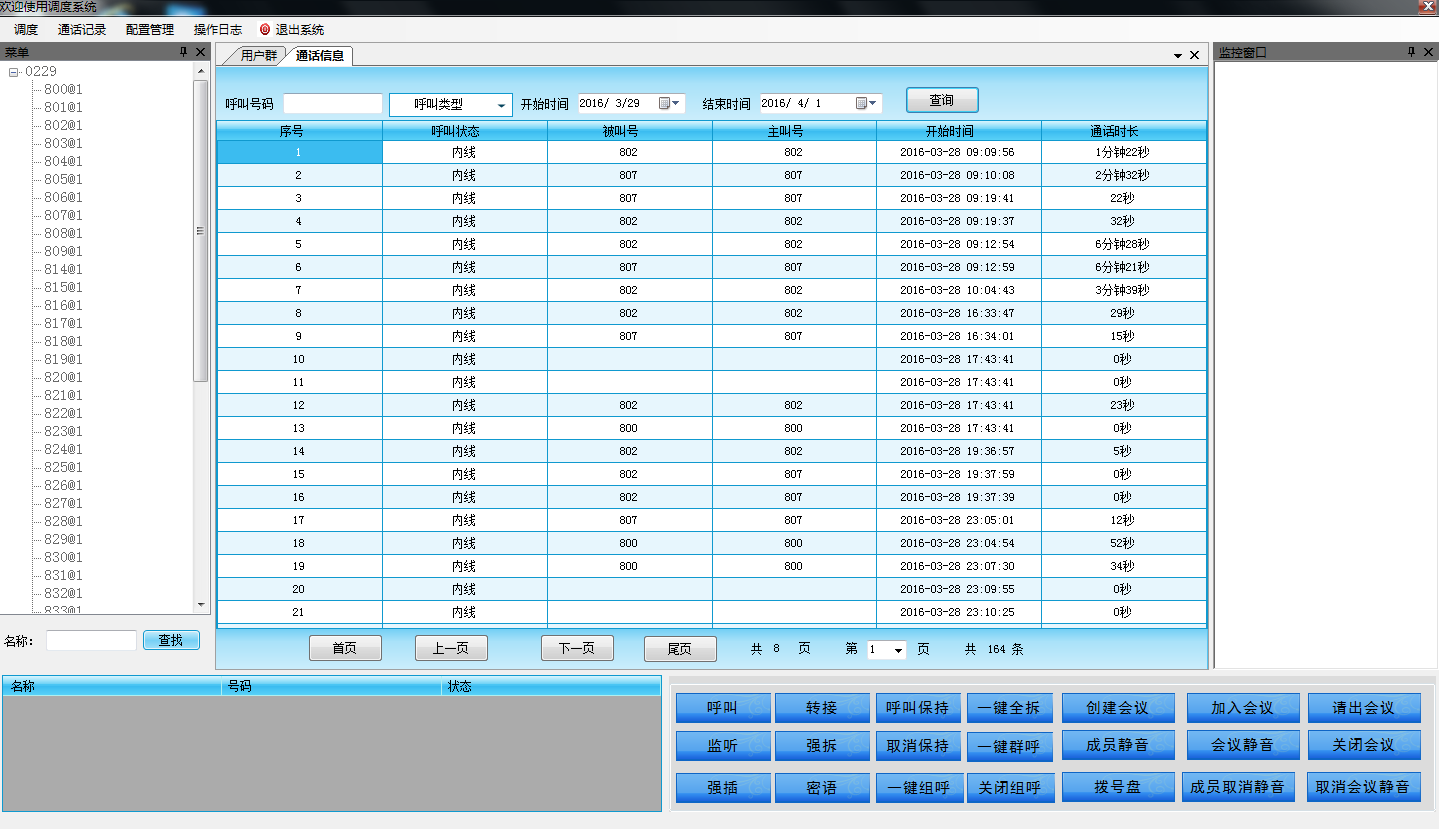Pin the 监控窗口 panel with pushpin icon

(x=1411, y=52)
